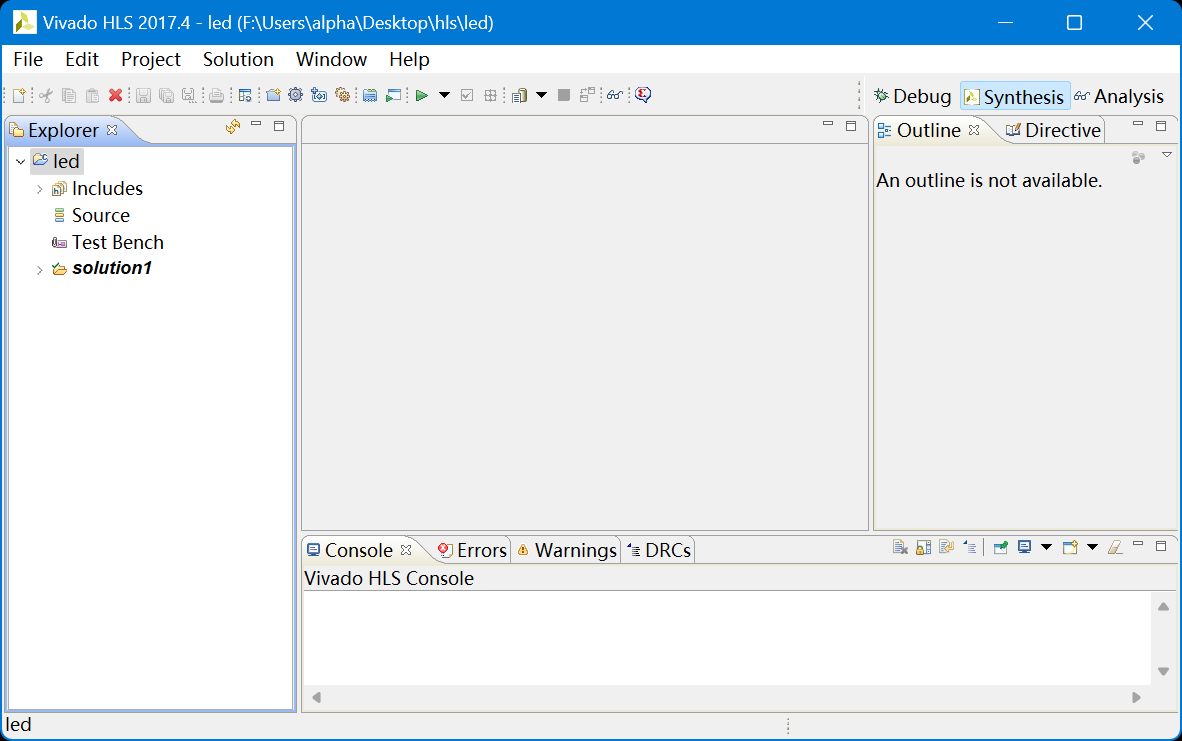
Task: Click console scrollbar down arrow
Action: point(1163,671)
